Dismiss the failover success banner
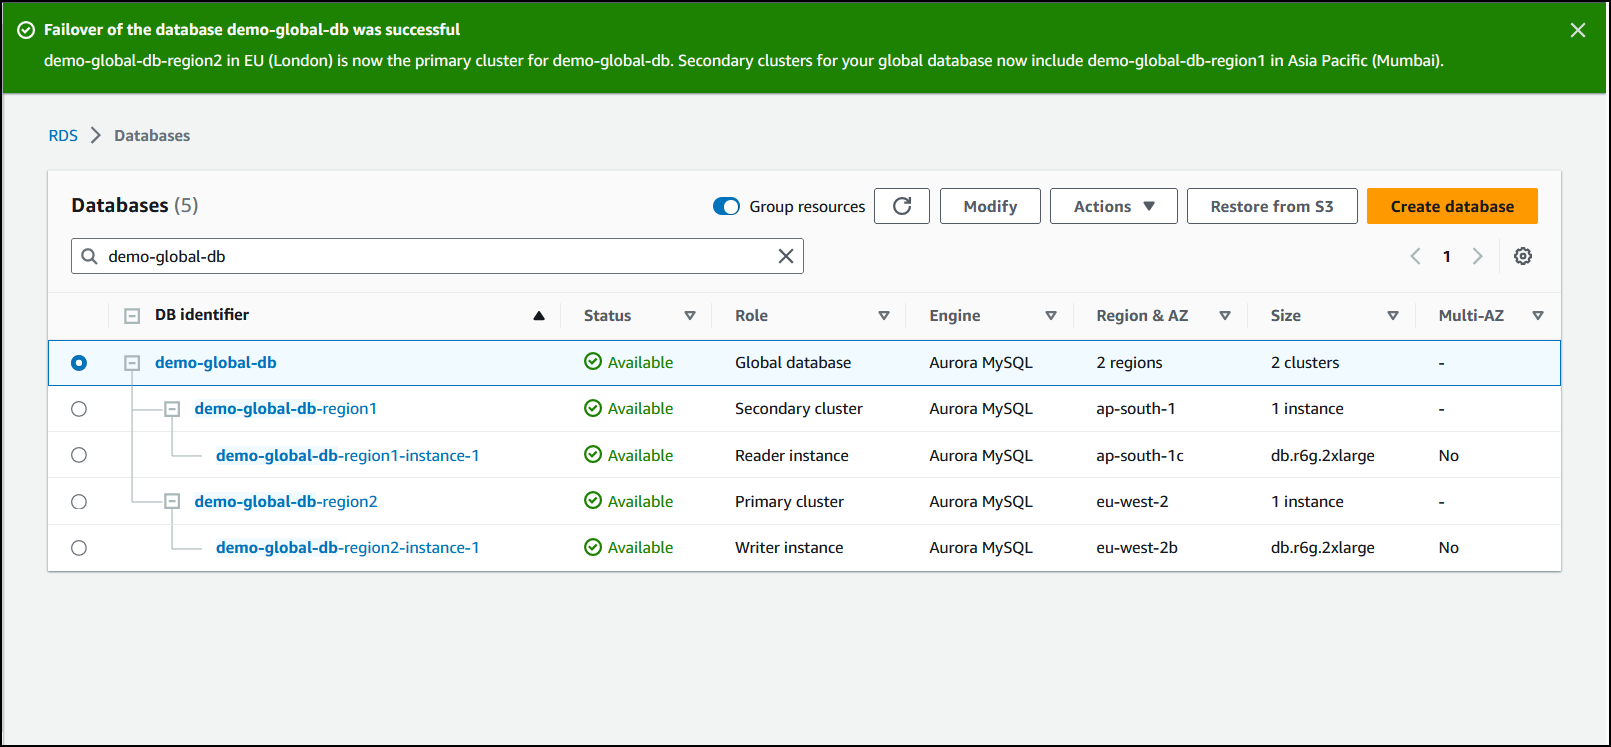The height and width of the screenshot is (747, 1611). pos(1577,30)
